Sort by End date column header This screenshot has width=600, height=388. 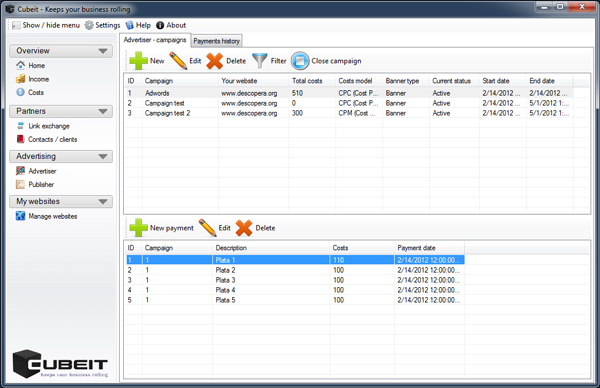[549, 81]
